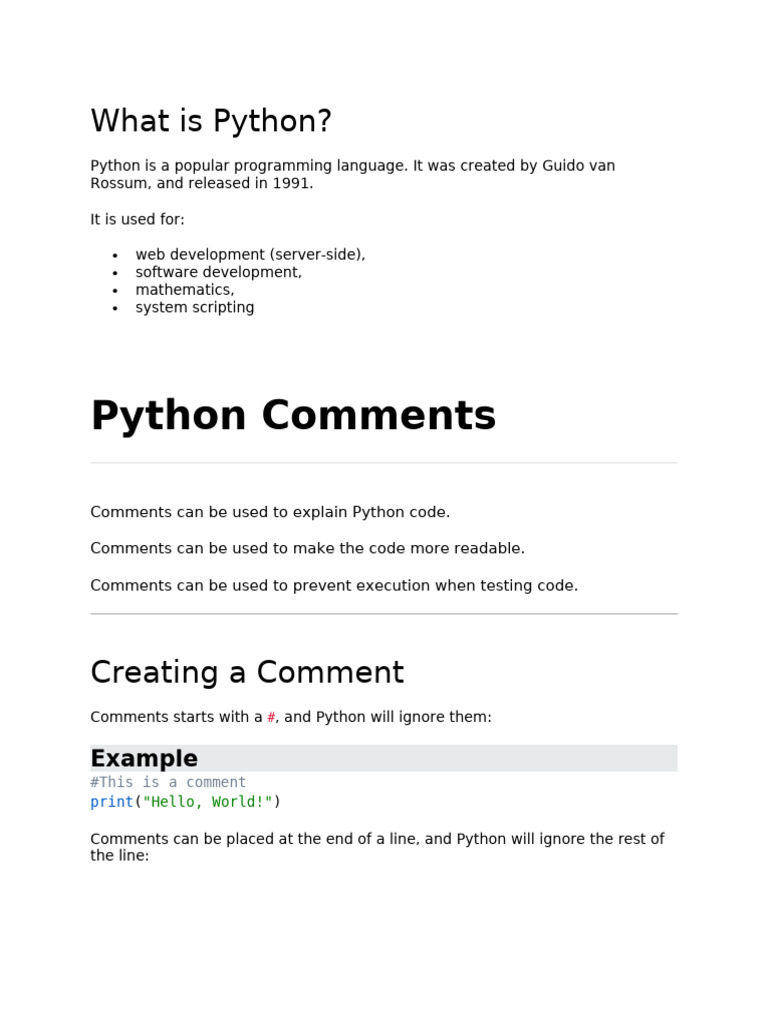This screenshot has width=768, height=1024.
Task: Click the sentence about making code more readable
Action: click(x=307, y=549)
